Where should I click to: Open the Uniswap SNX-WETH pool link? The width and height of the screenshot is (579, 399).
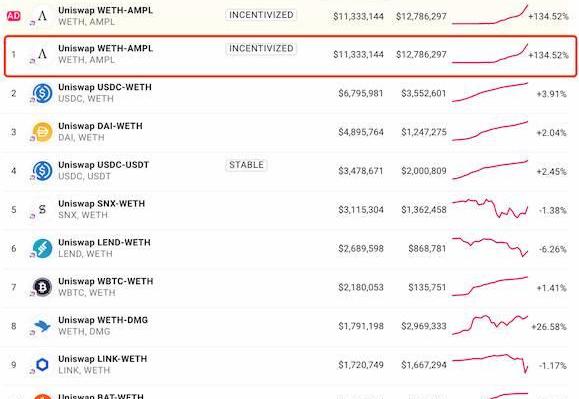102,203
